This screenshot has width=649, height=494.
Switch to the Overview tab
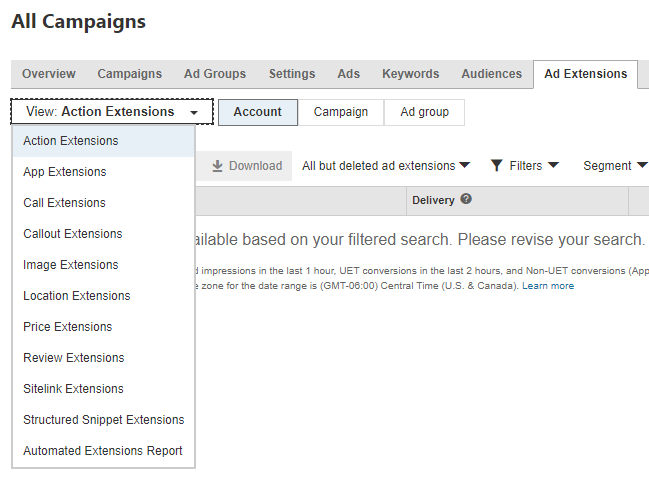49,74
